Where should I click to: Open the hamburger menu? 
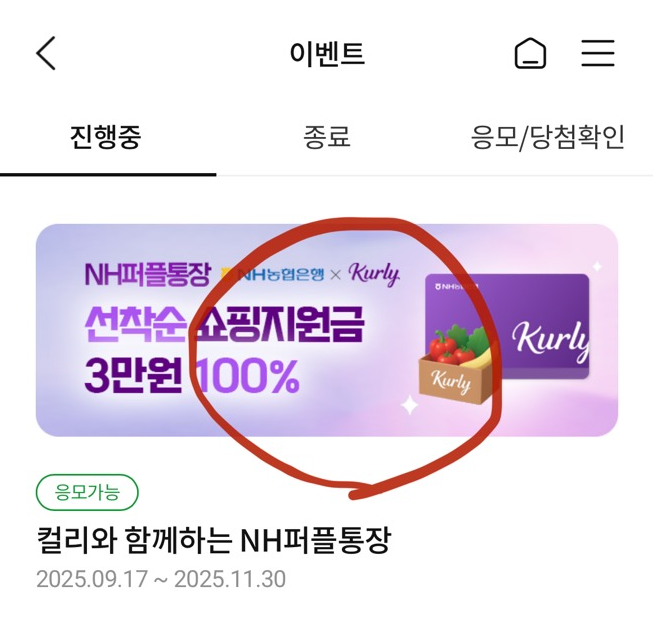point(598,53)
